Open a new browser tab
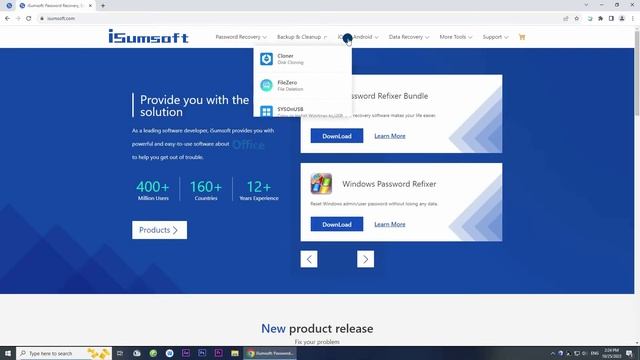This screenshot has width=640, height=360. (103, 6)
